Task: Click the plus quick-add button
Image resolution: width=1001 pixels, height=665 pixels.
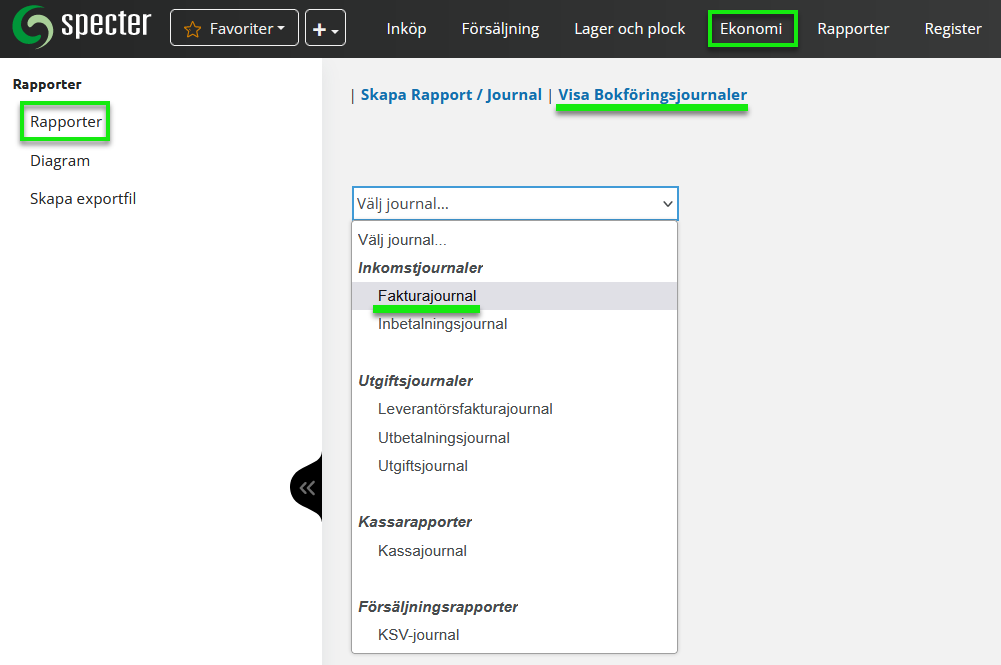Action: tap(325, 29)
